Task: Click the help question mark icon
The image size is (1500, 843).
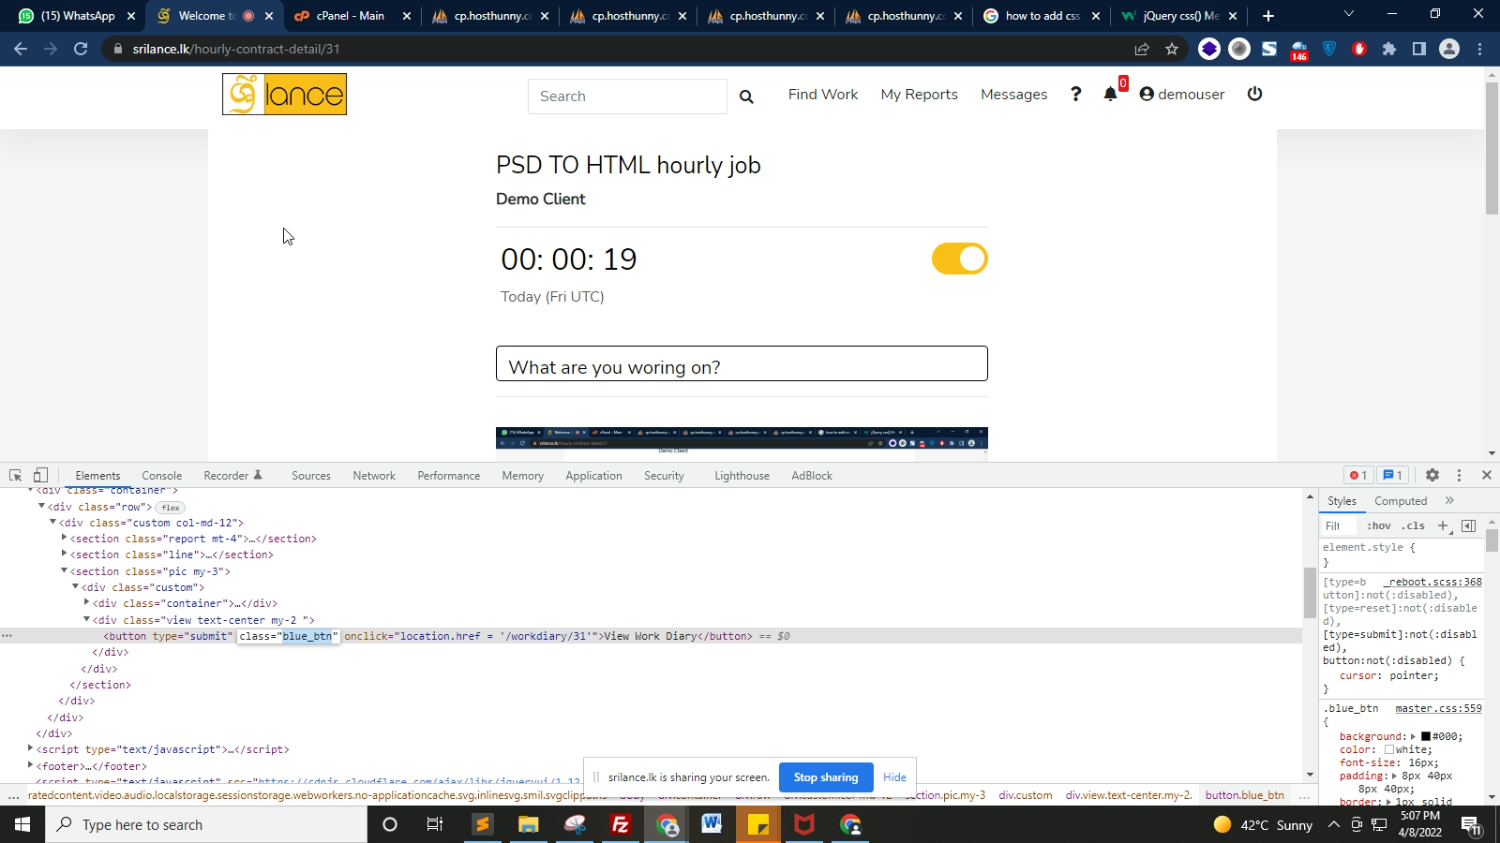Action: click(1076, 94)
